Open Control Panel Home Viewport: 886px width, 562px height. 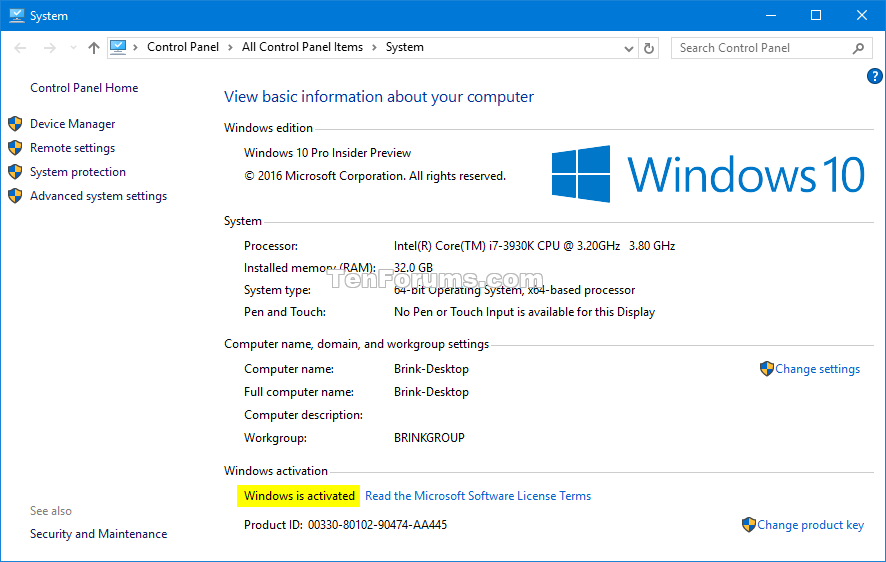(84, 88)
